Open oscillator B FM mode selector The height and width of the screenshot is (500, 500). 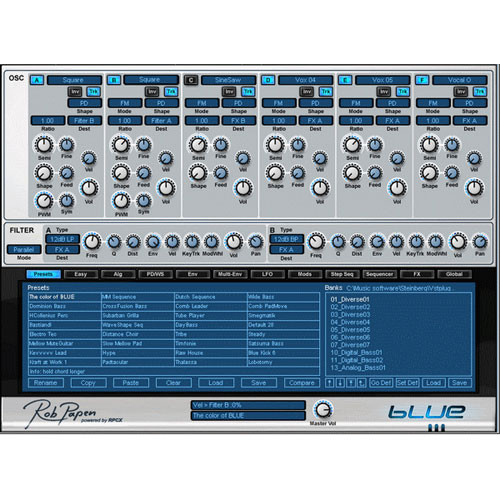coord(125,103)
